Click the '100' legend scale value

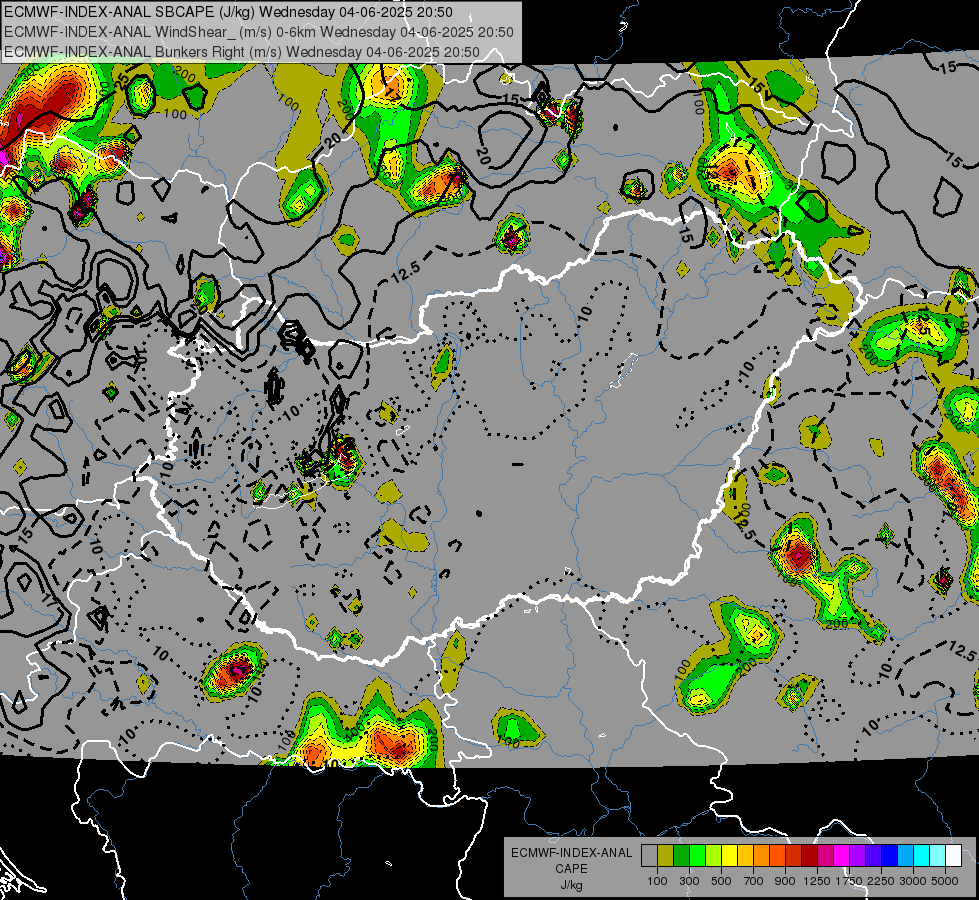[657, 881]
